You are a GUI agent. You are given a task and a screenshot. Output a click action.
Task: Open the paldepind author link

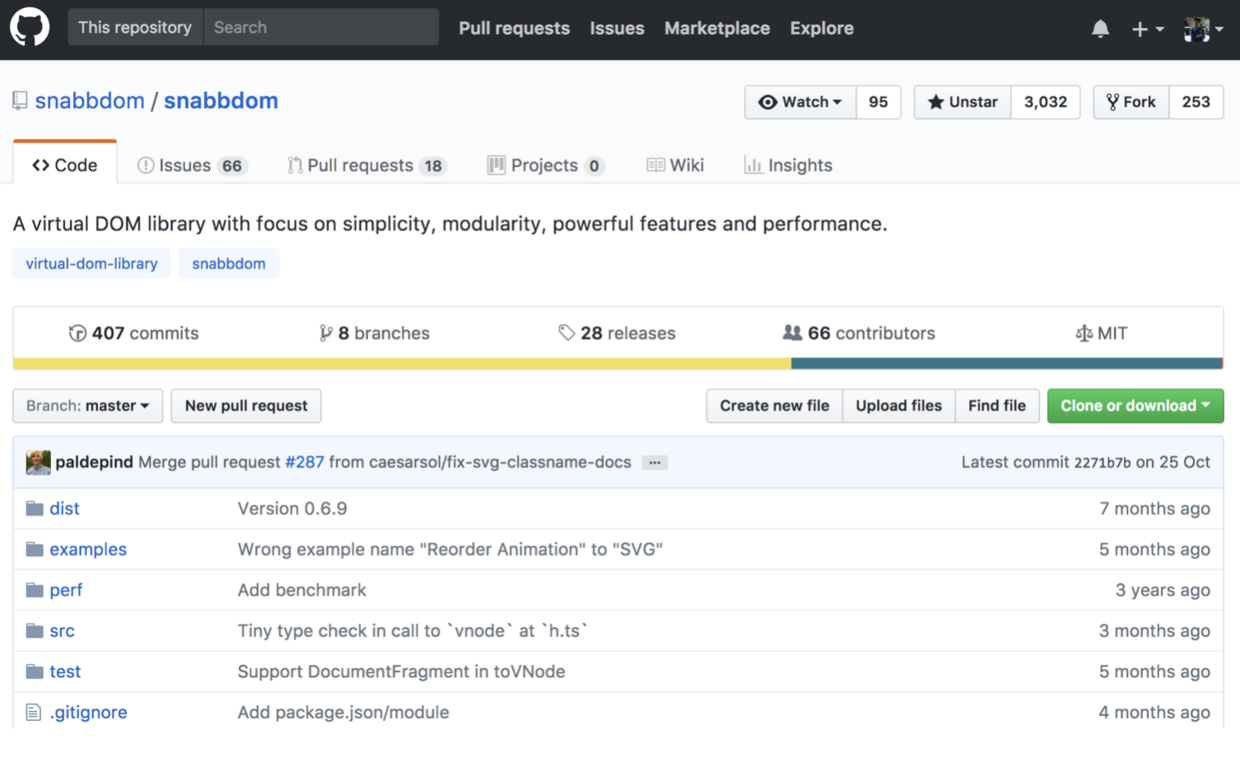(x=94, y=462)
